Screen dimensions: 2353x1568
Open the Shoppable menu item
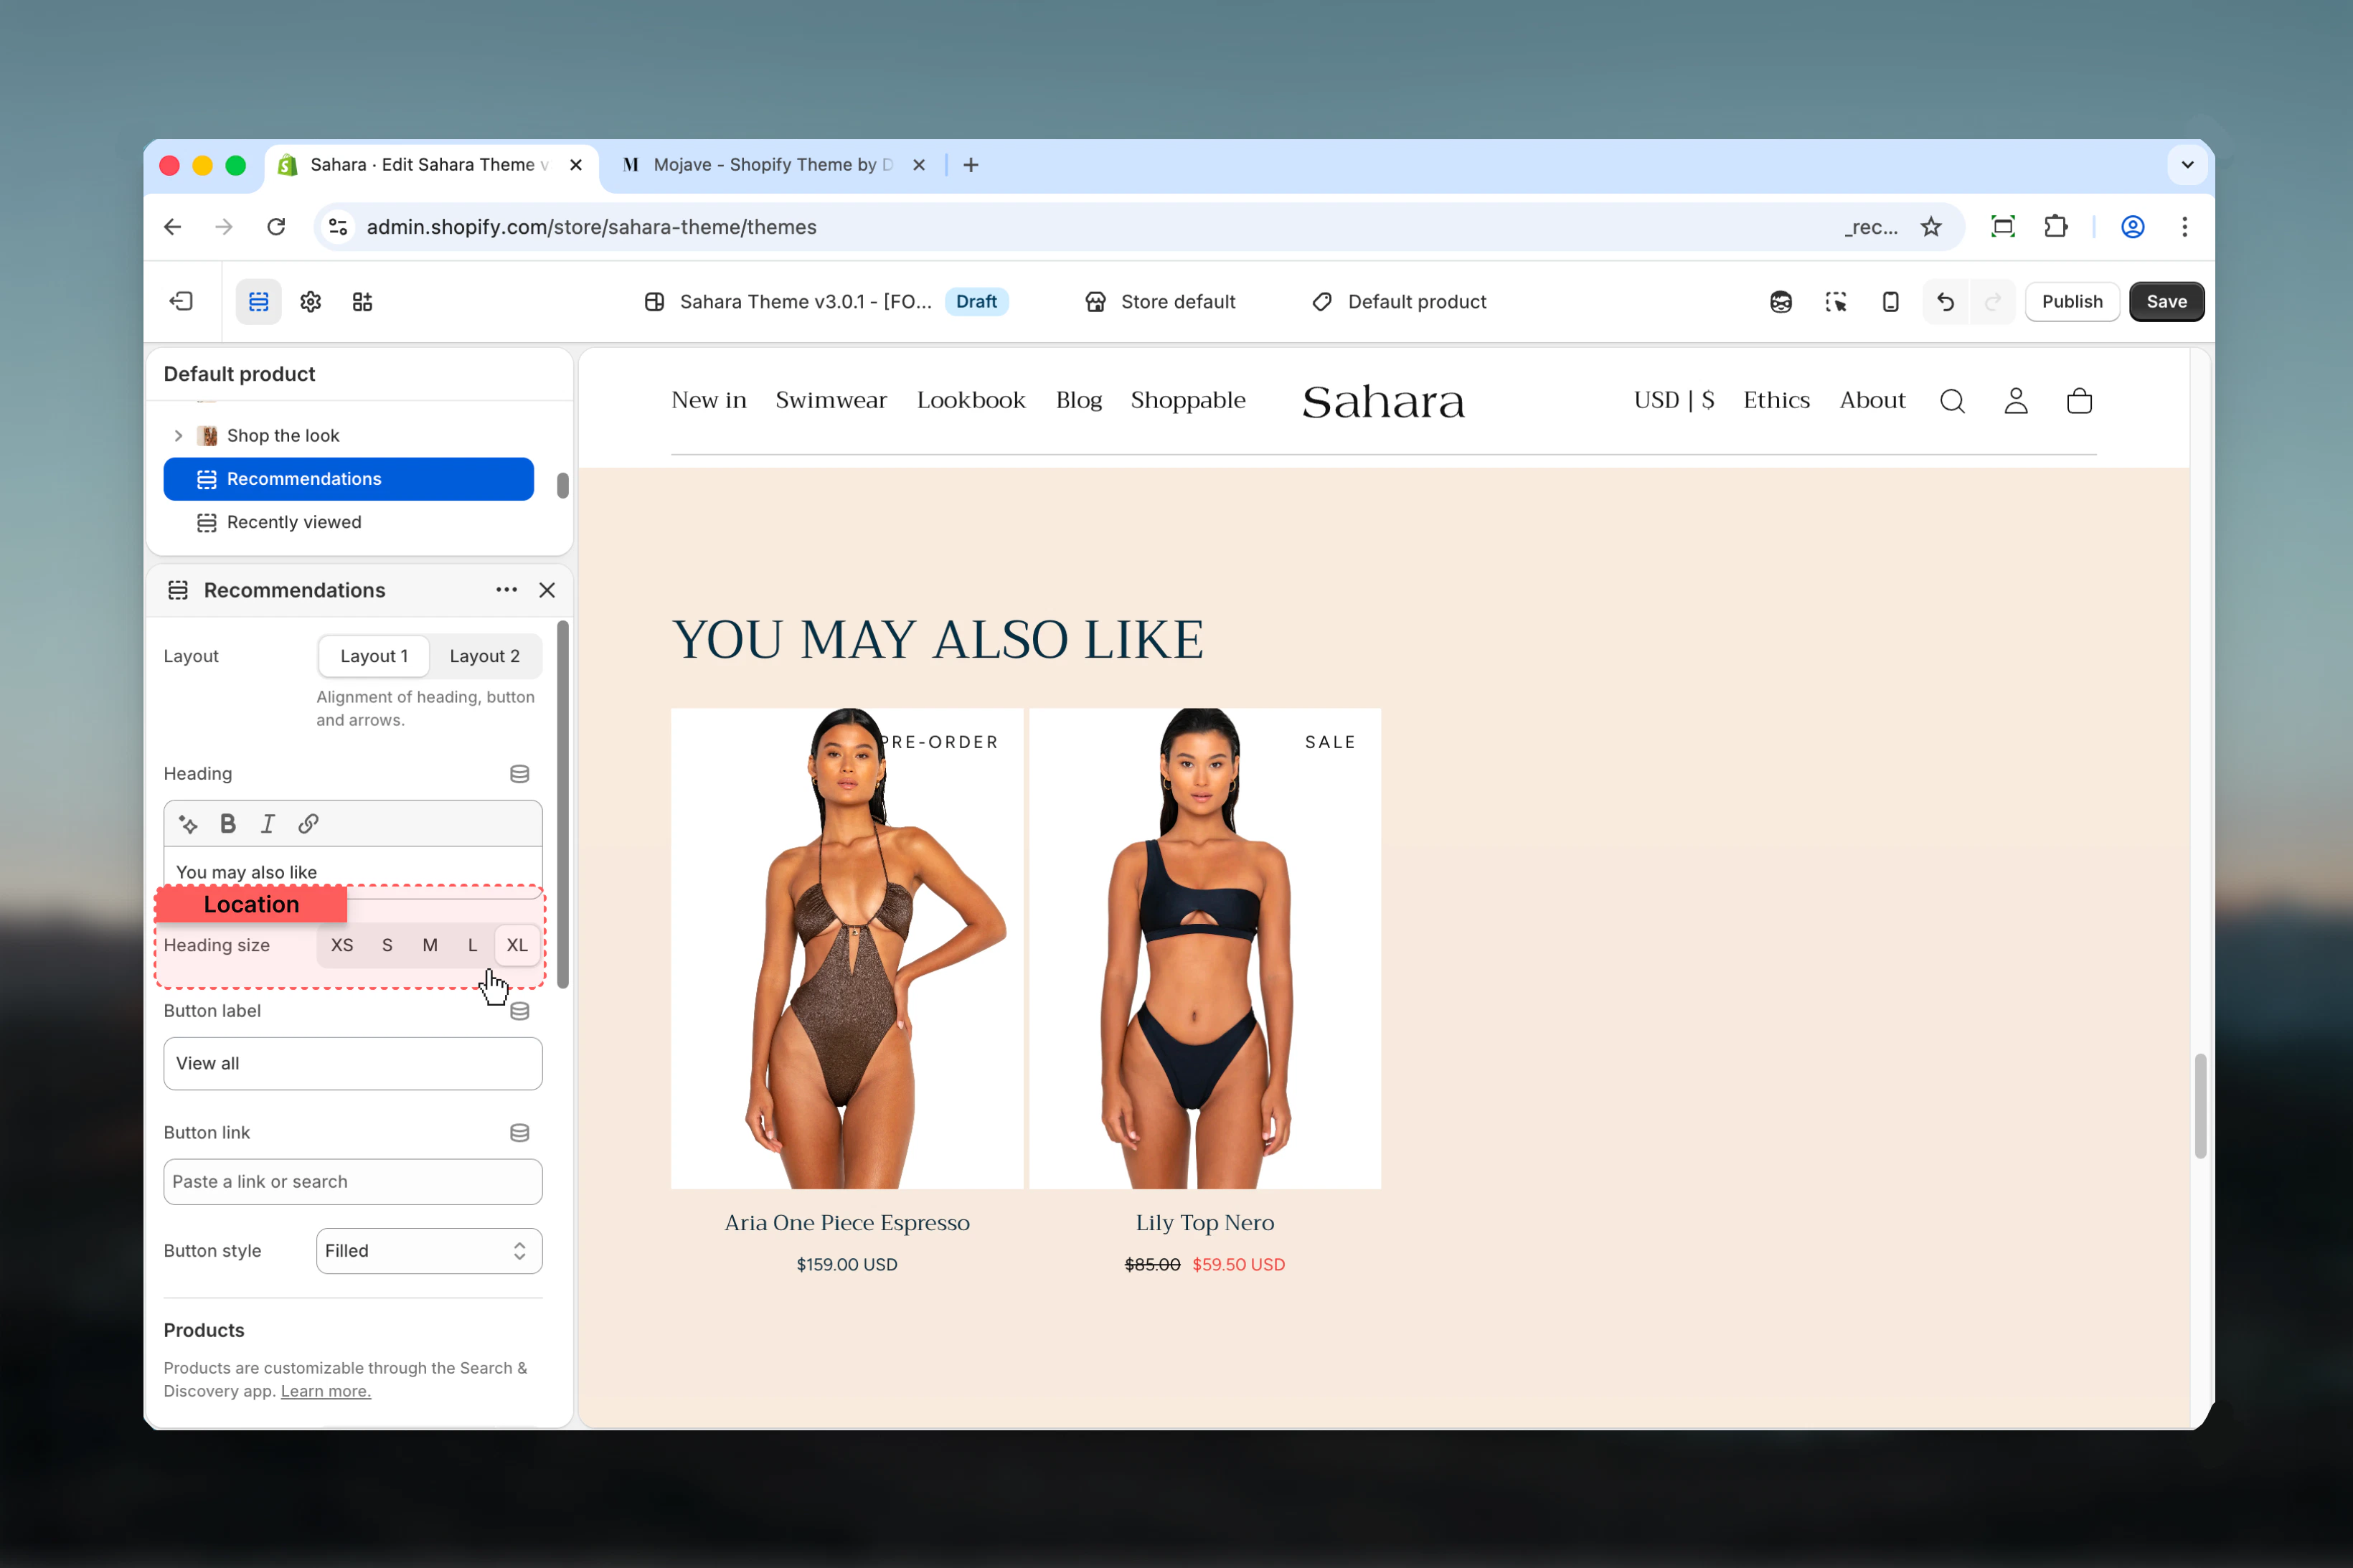coord(1188,400)
